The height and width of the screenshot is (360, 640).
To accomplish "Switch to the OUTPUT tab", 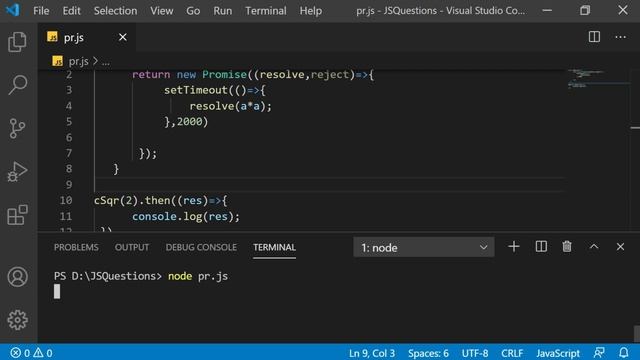I will (x=132, y=247).
